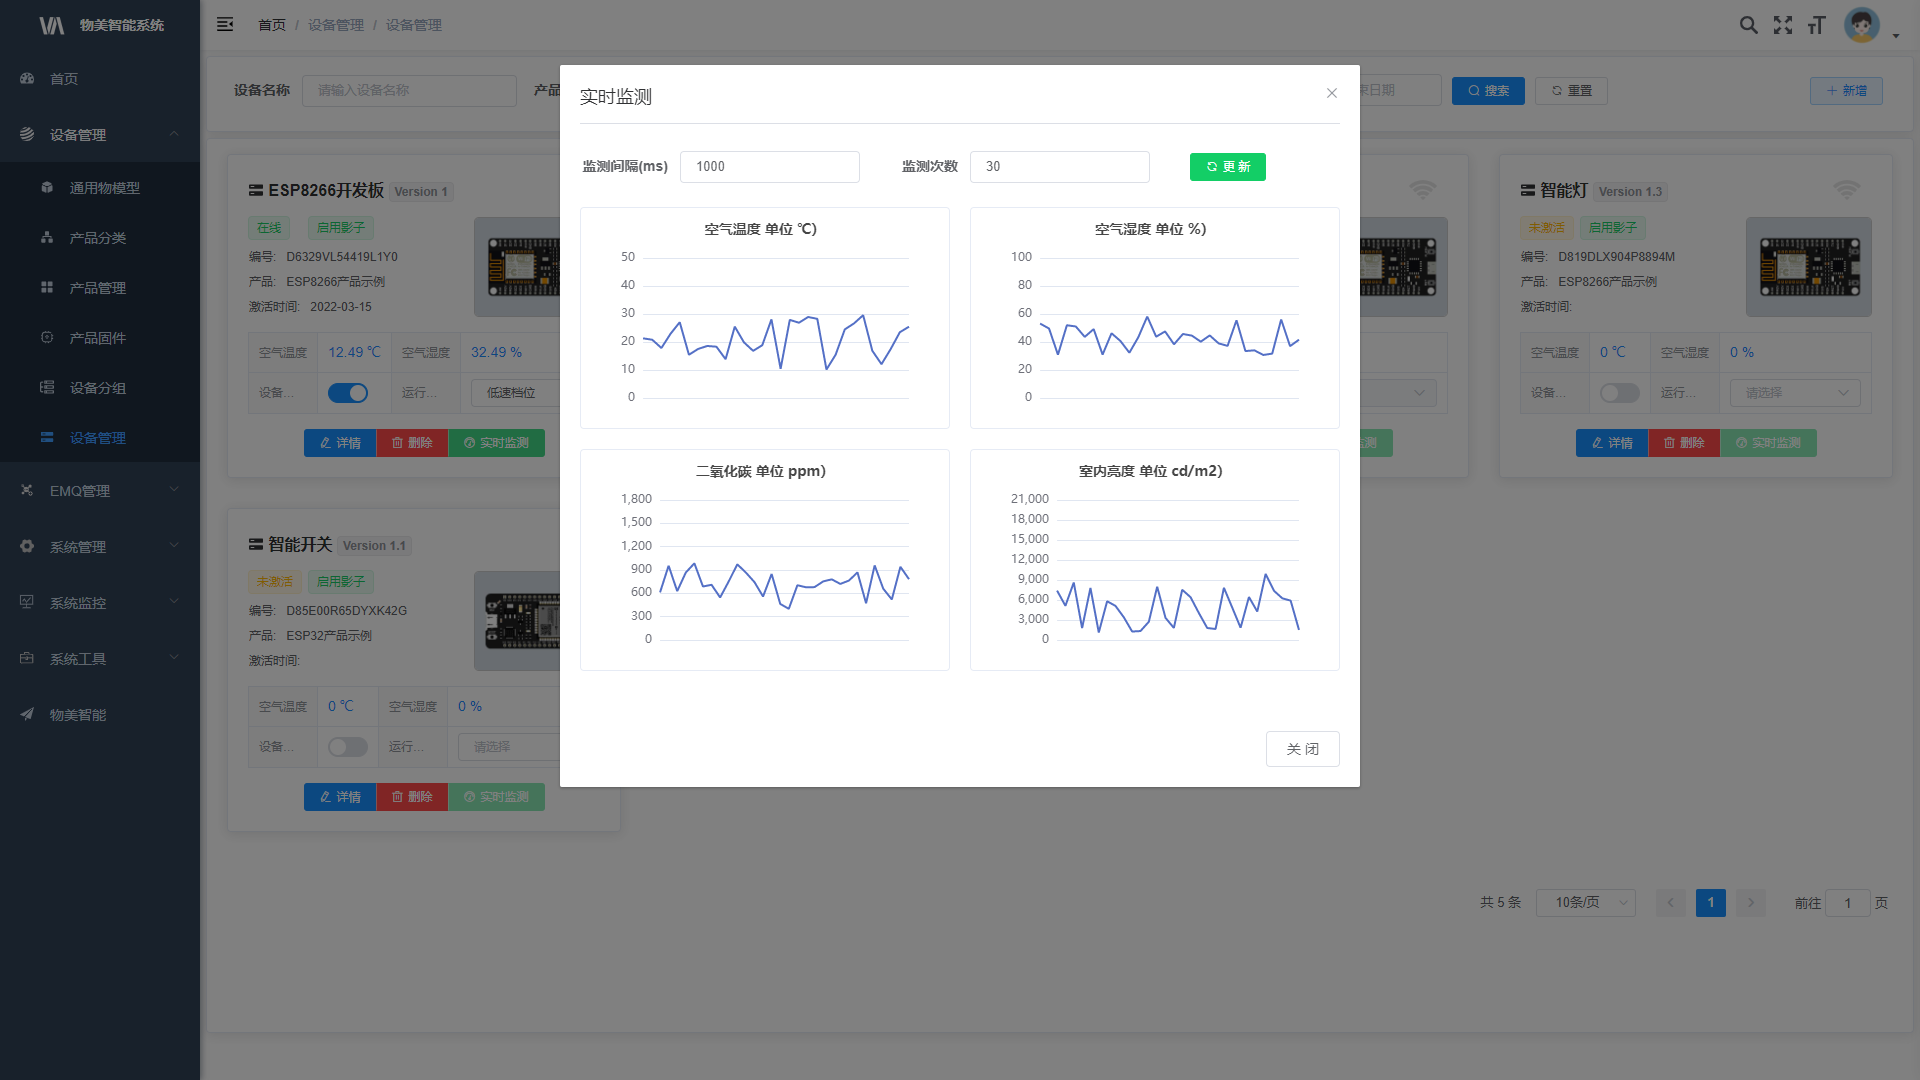The image size is (1920, 1080).
Task: Close the 实时监测 dialog with X icon
Action: [x=1331, y=93]
